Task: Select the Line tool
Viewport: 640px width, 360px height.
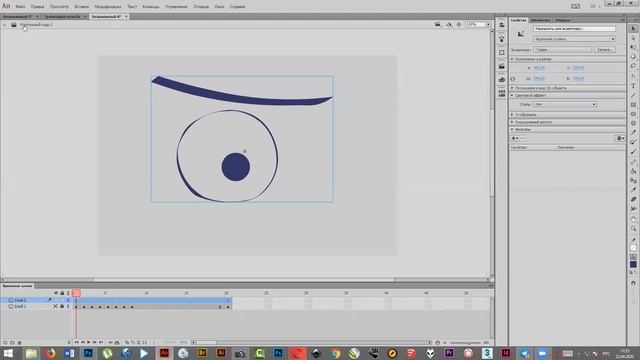Action: (x=633, y=95)
